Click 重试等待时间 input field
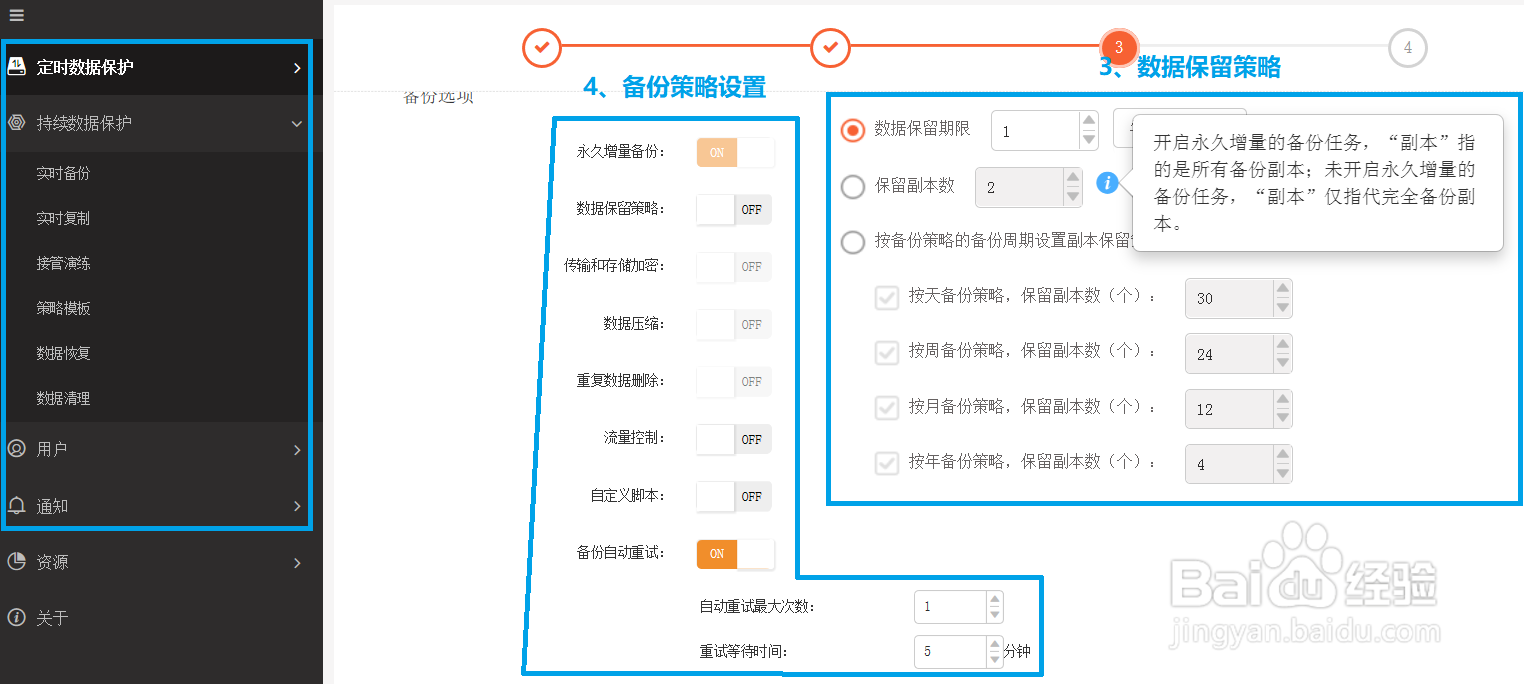 pyautogui.click(x=950, y=651)
